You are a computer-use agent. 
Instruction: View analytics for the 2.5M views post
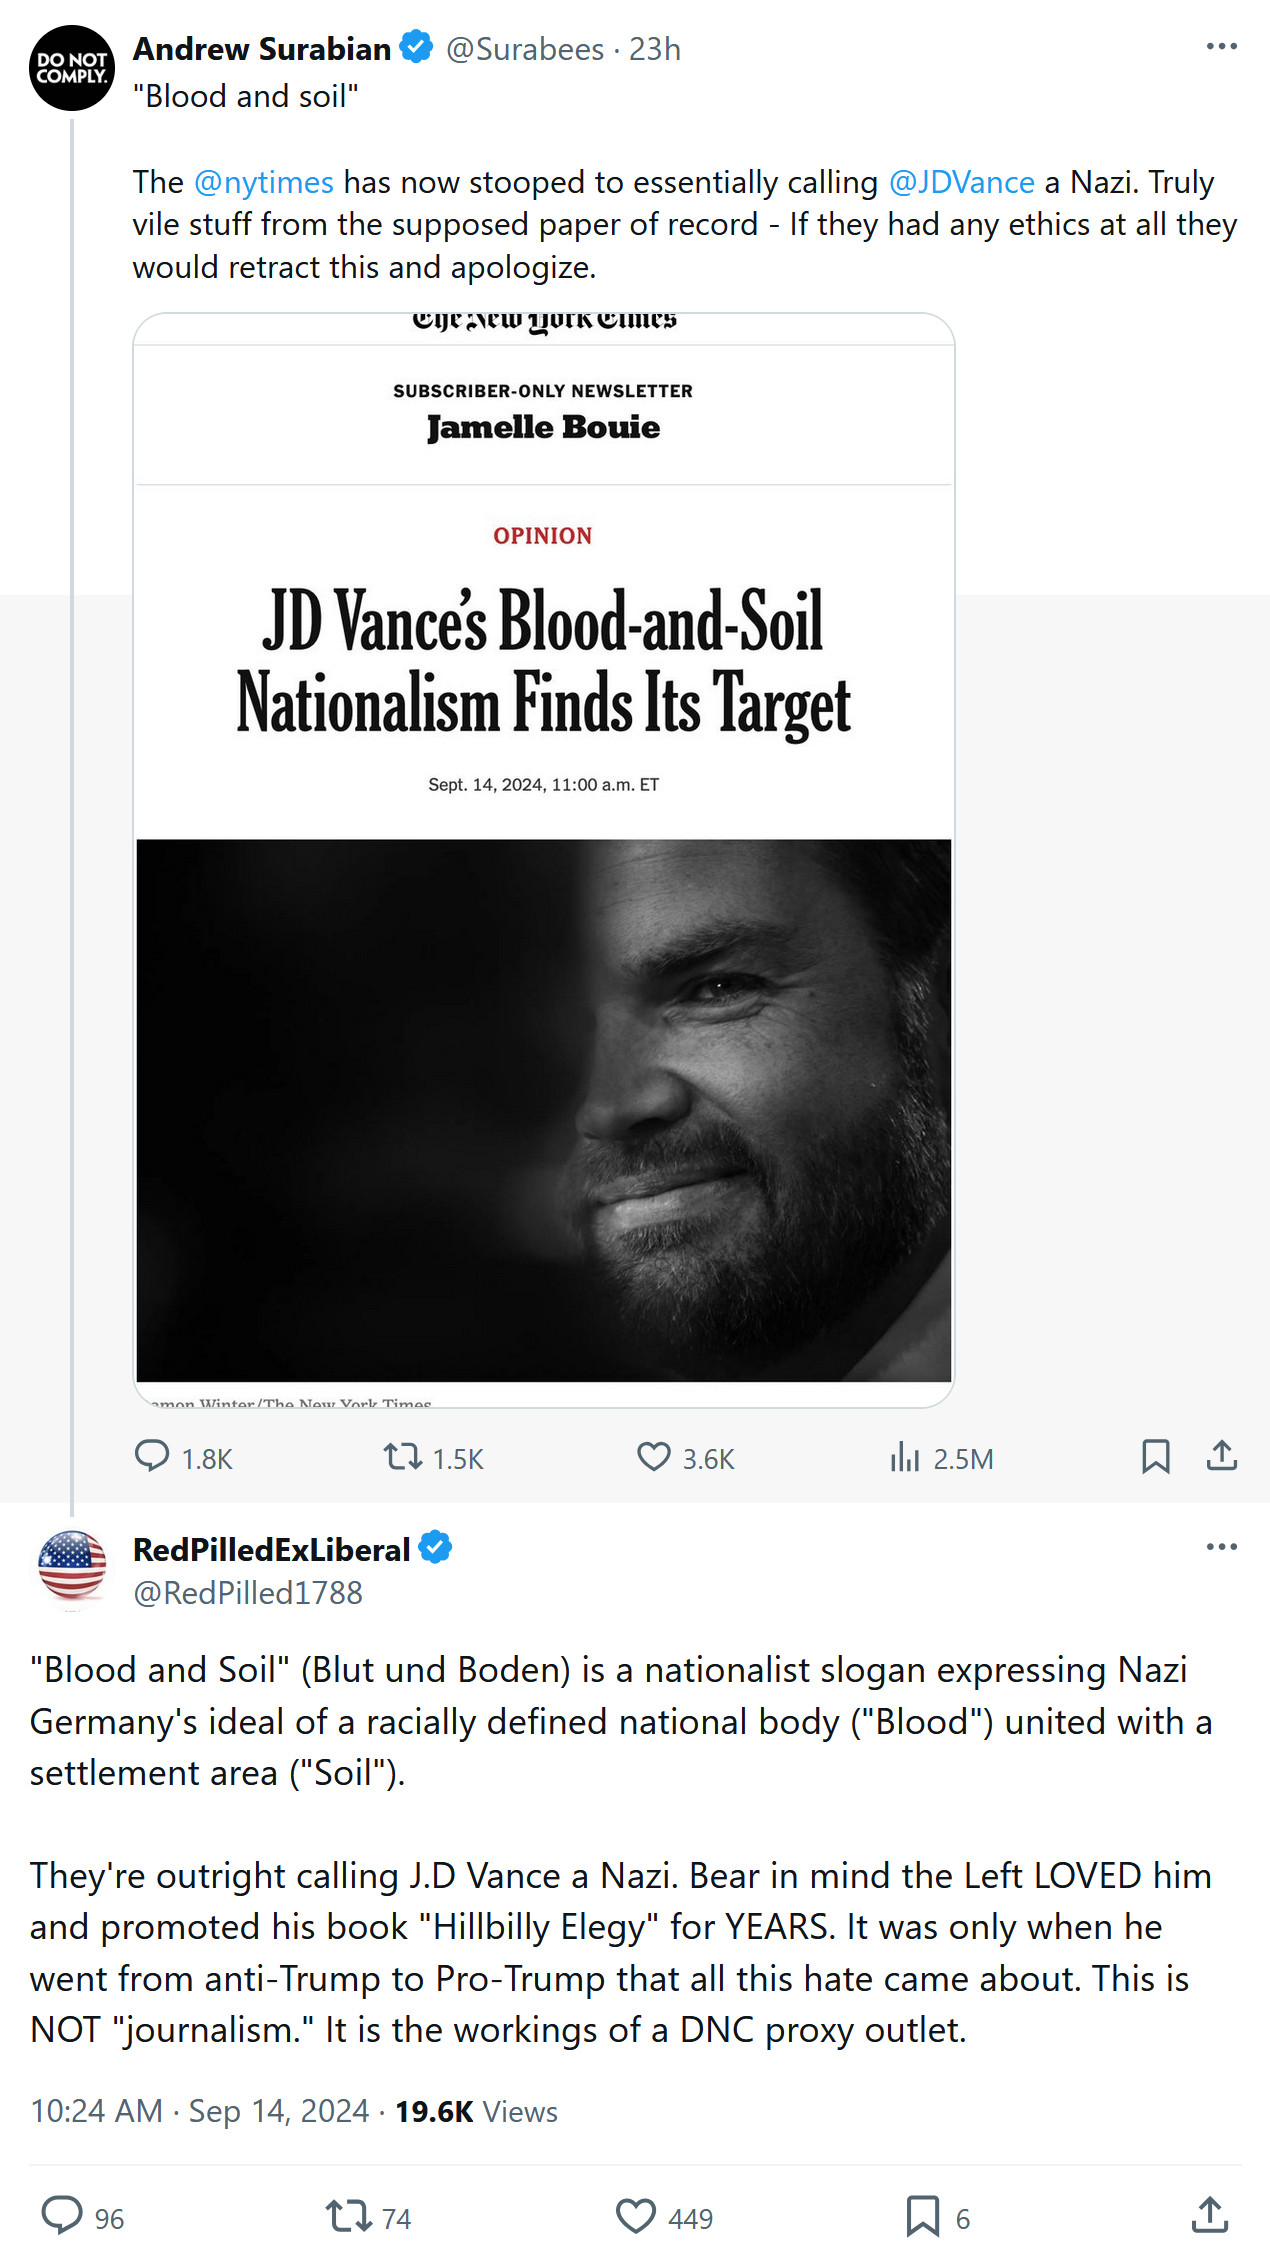[x=905, y=1457]
